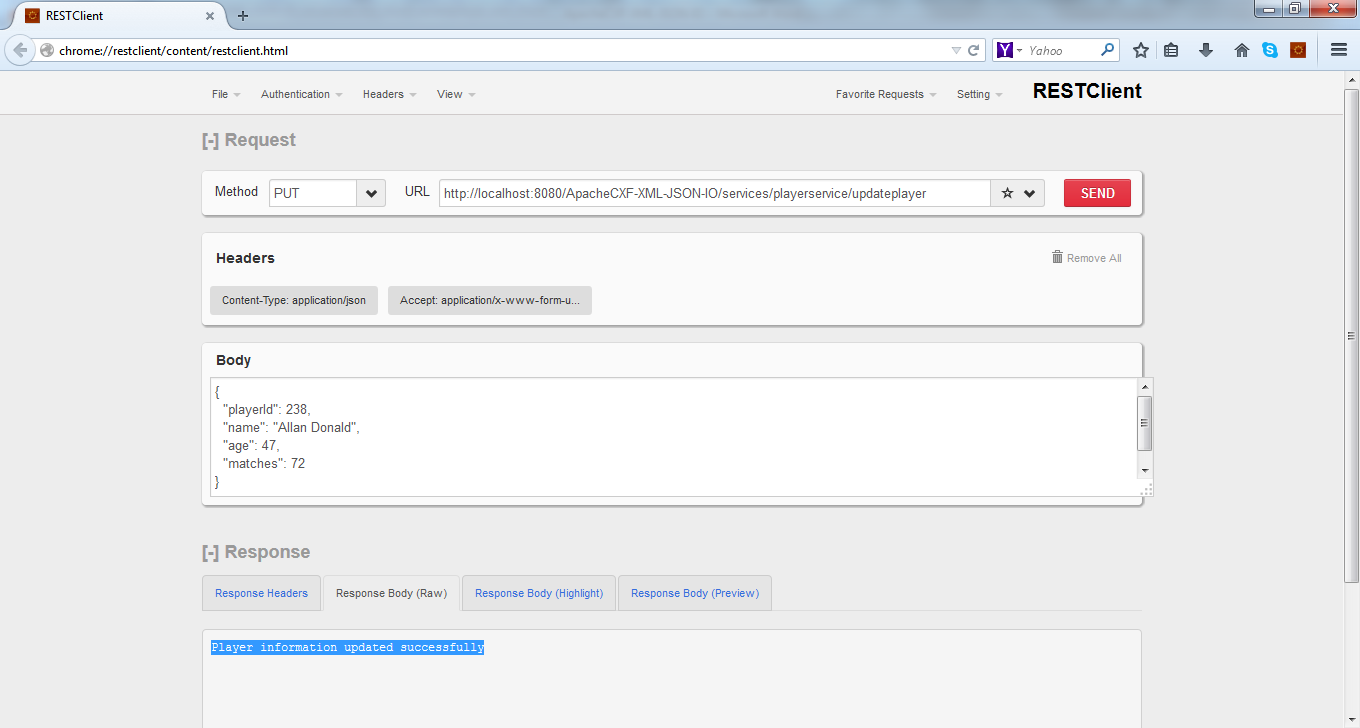The width and height of the screenshot is (1360, 728).
Task: Click into the request URL input field
Action: tap(714, 193)
